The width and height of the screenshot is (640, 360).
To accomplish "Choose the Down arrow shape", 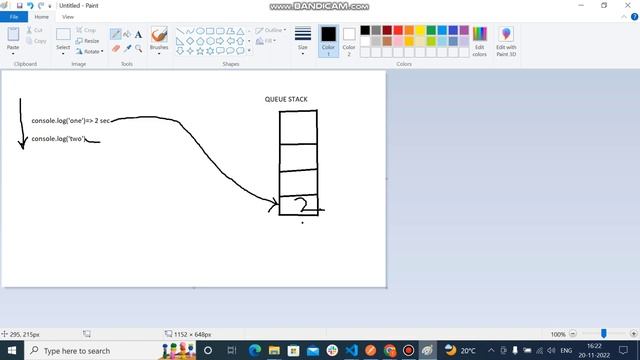I will tap(180, 51).
